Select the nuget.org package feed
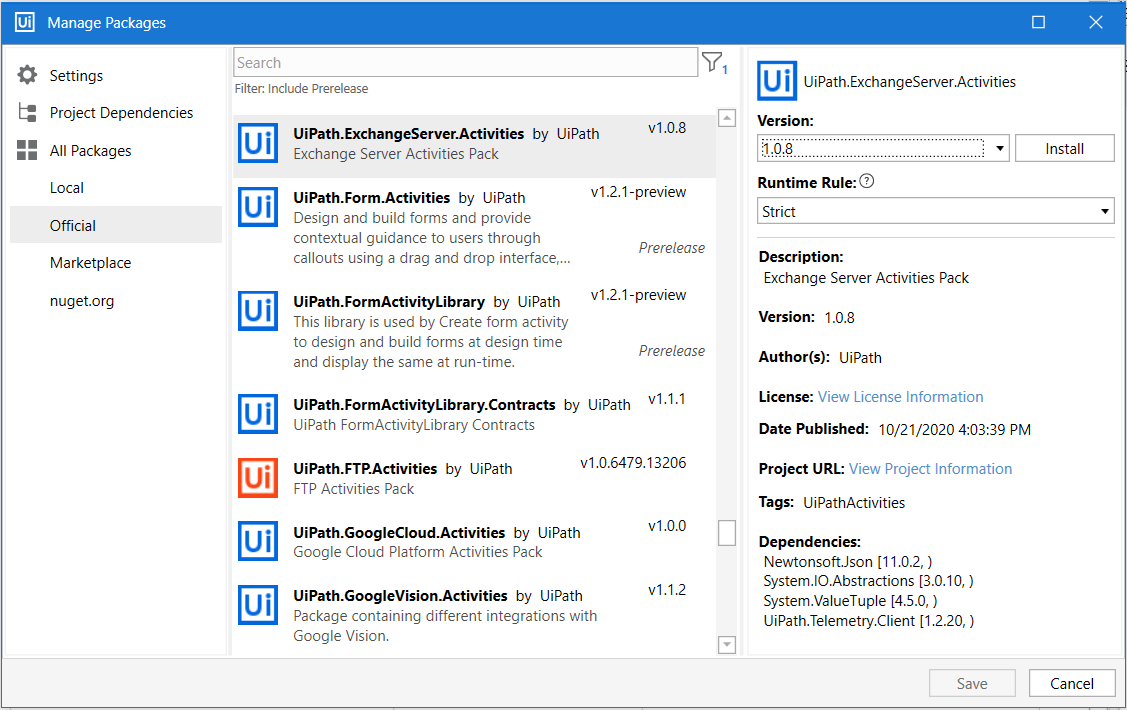The height and width of the screenshot is (710, 1127). click(x=82, y=301)
